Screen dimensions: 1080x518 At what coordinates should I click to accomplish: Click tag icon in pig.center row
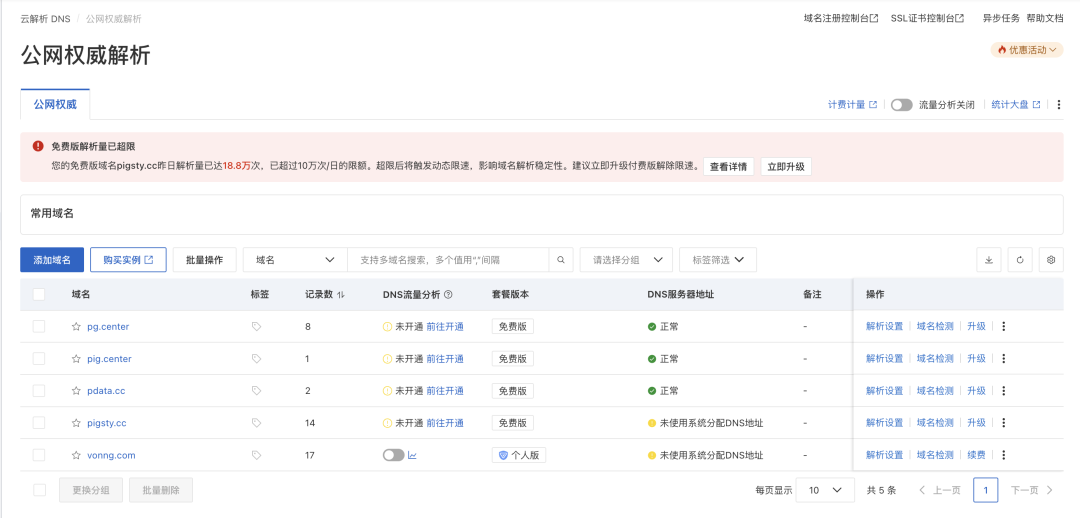pyautogui.click(x=256, y=359)
